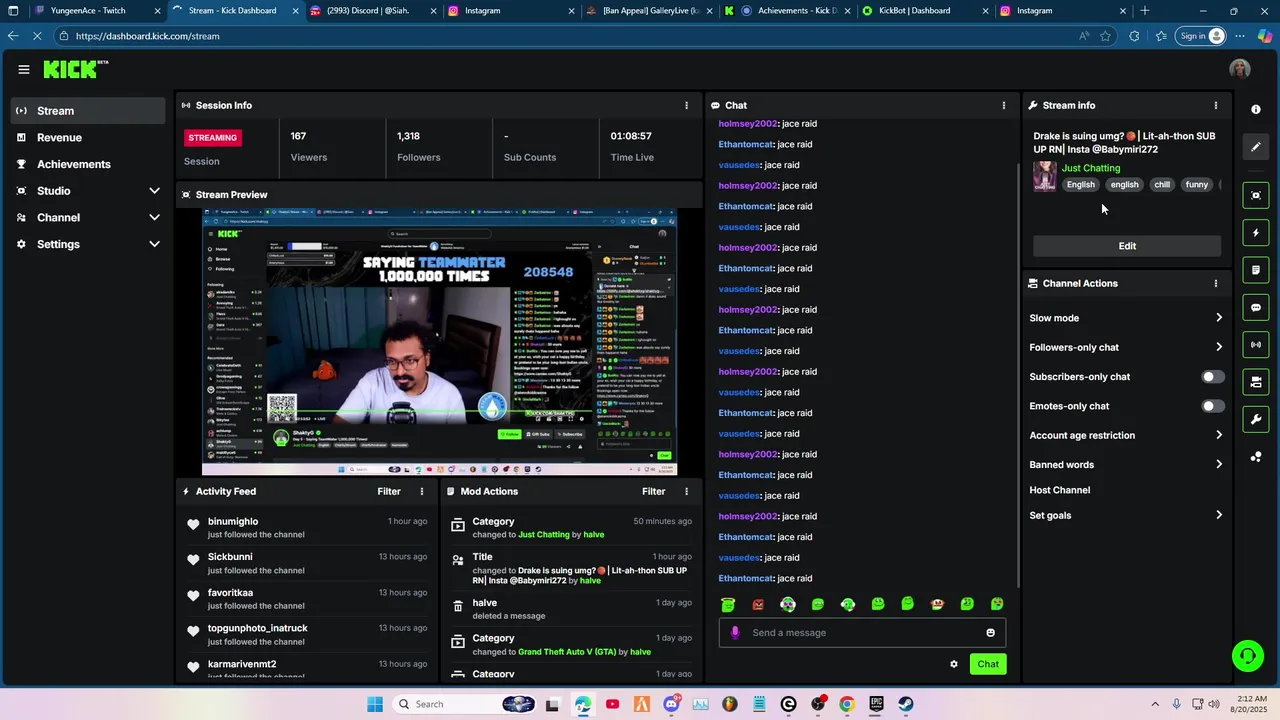Viewport: 1280px width, 720px height.
Task: Click the "funny" stream tag
Action: point(1197,184)
